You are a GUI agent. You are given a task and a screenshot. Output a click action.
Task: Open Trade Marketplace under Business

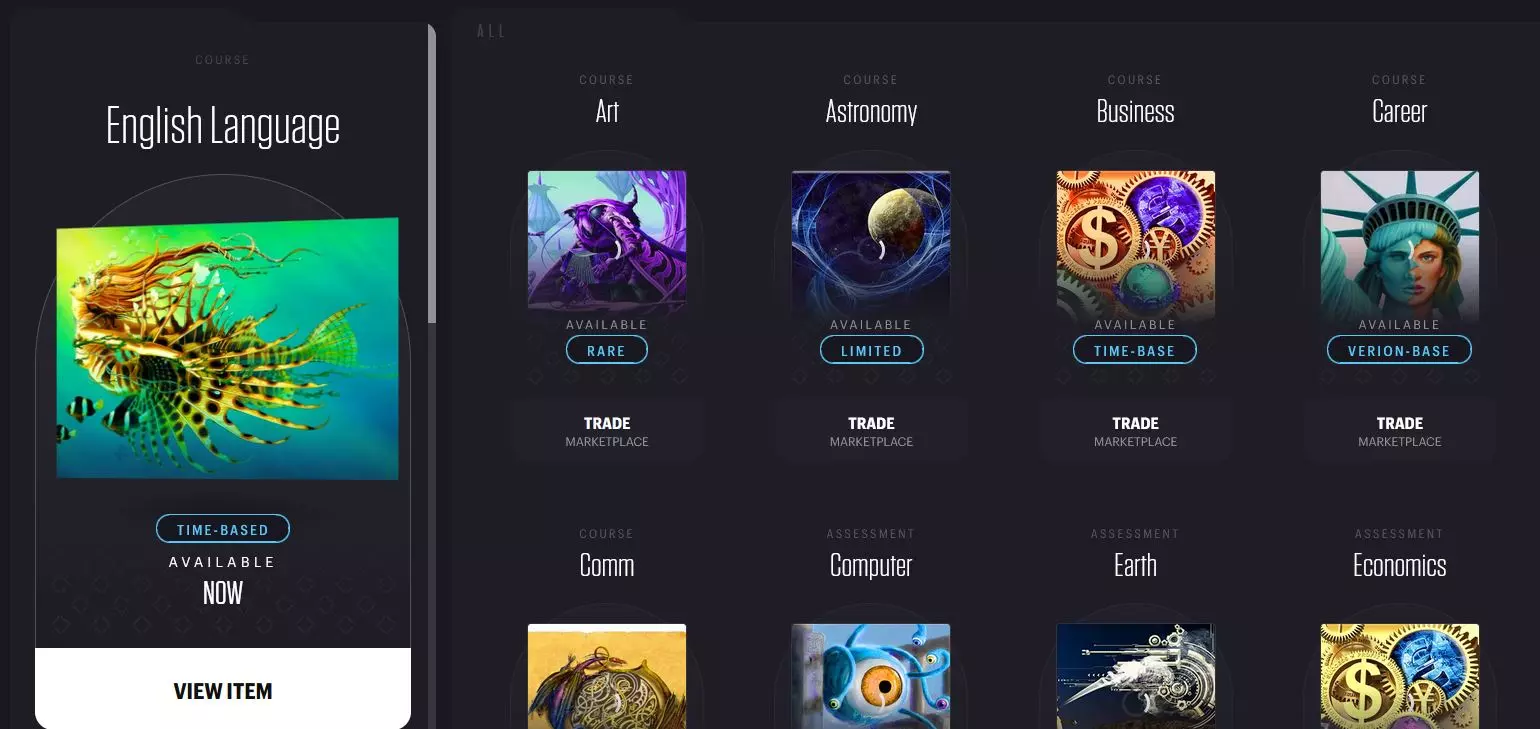pyautogui.click(x=1136, y=431)
